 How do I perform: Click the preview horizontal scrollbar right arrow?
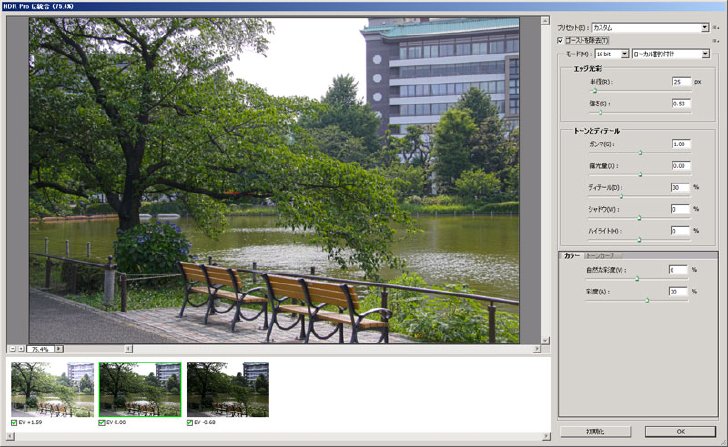(537, 349)
